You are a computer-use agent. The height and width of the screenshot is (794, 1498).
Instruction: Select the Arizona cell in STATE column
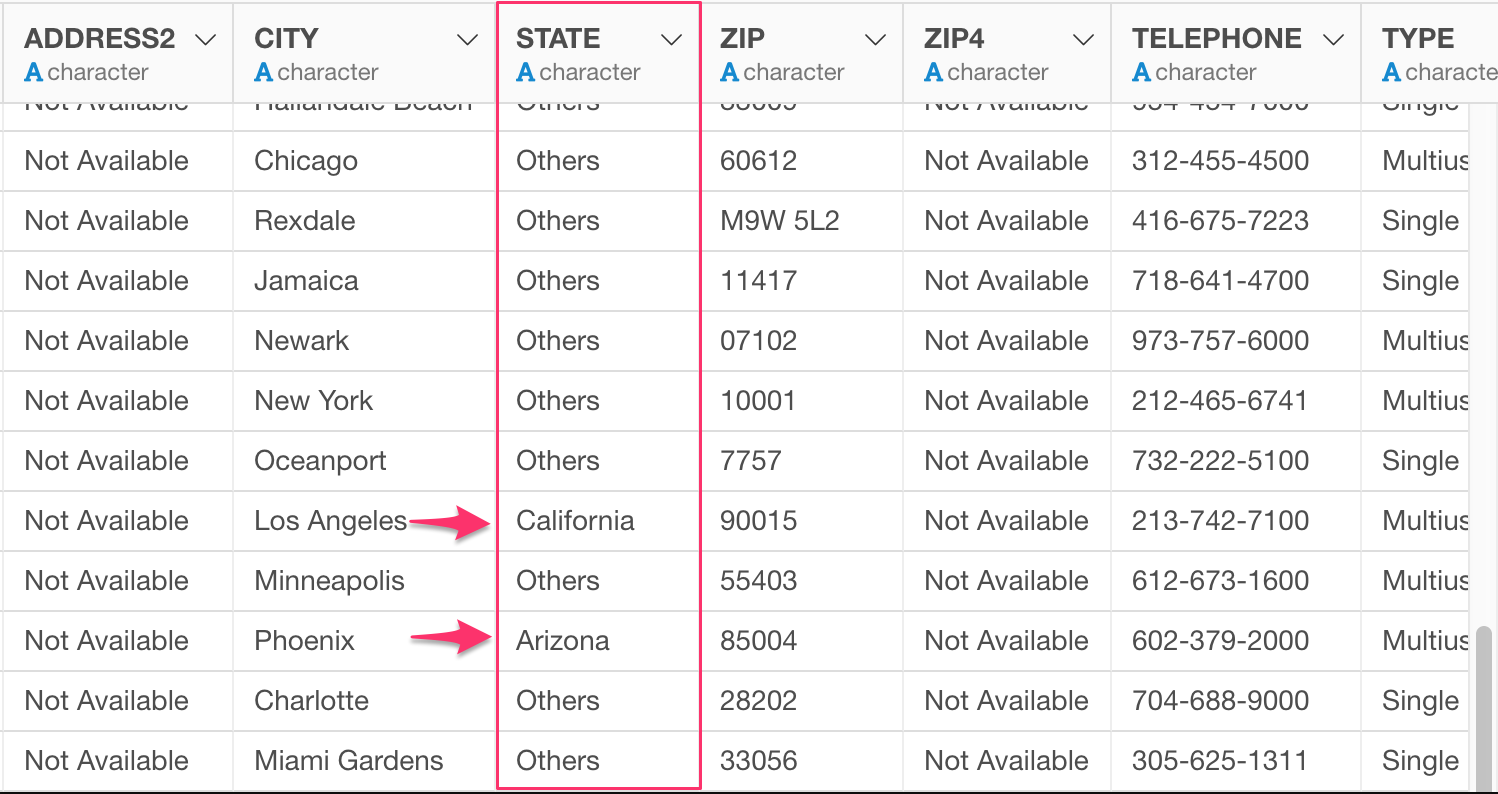pyautogui.click(x=599, y=641)
